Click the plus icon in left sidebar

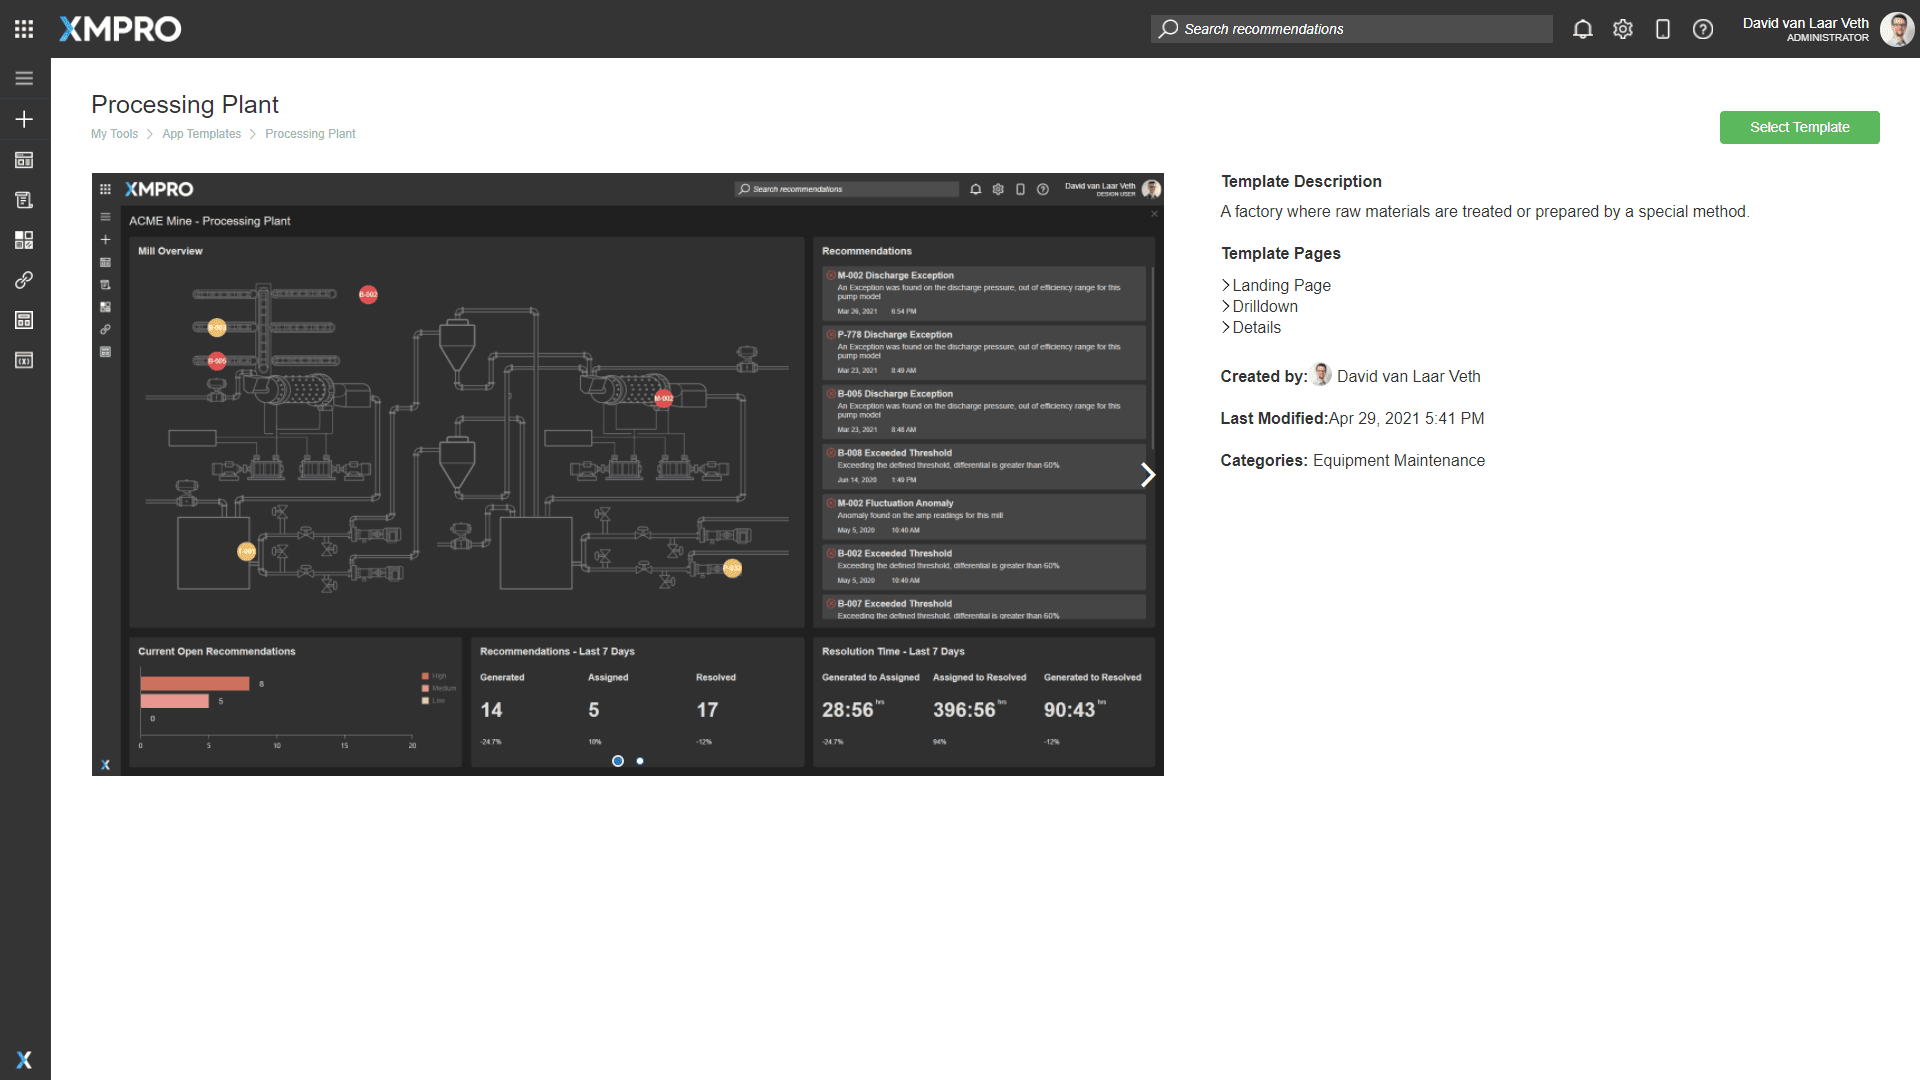[x=24, y=119]
